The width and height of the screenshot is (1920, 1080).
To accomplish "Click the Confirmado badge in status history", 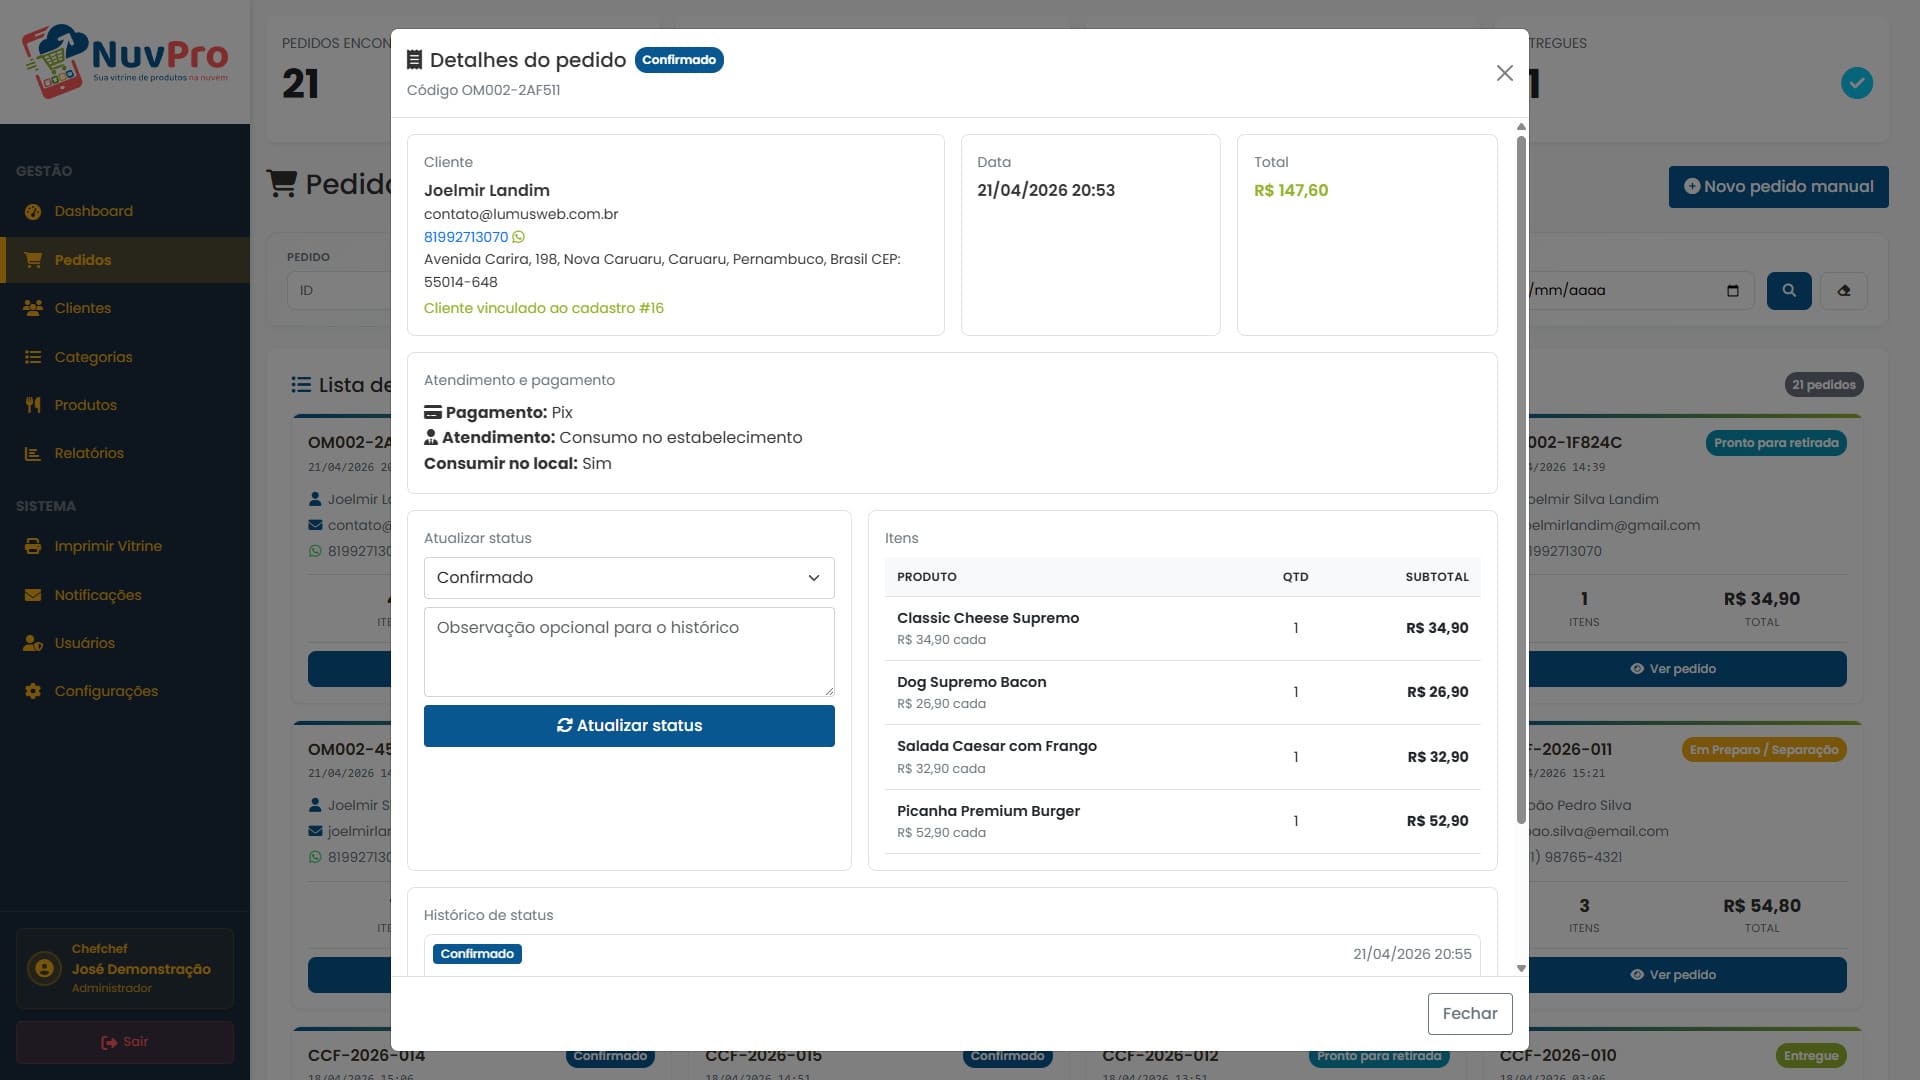I will (477, 954).
